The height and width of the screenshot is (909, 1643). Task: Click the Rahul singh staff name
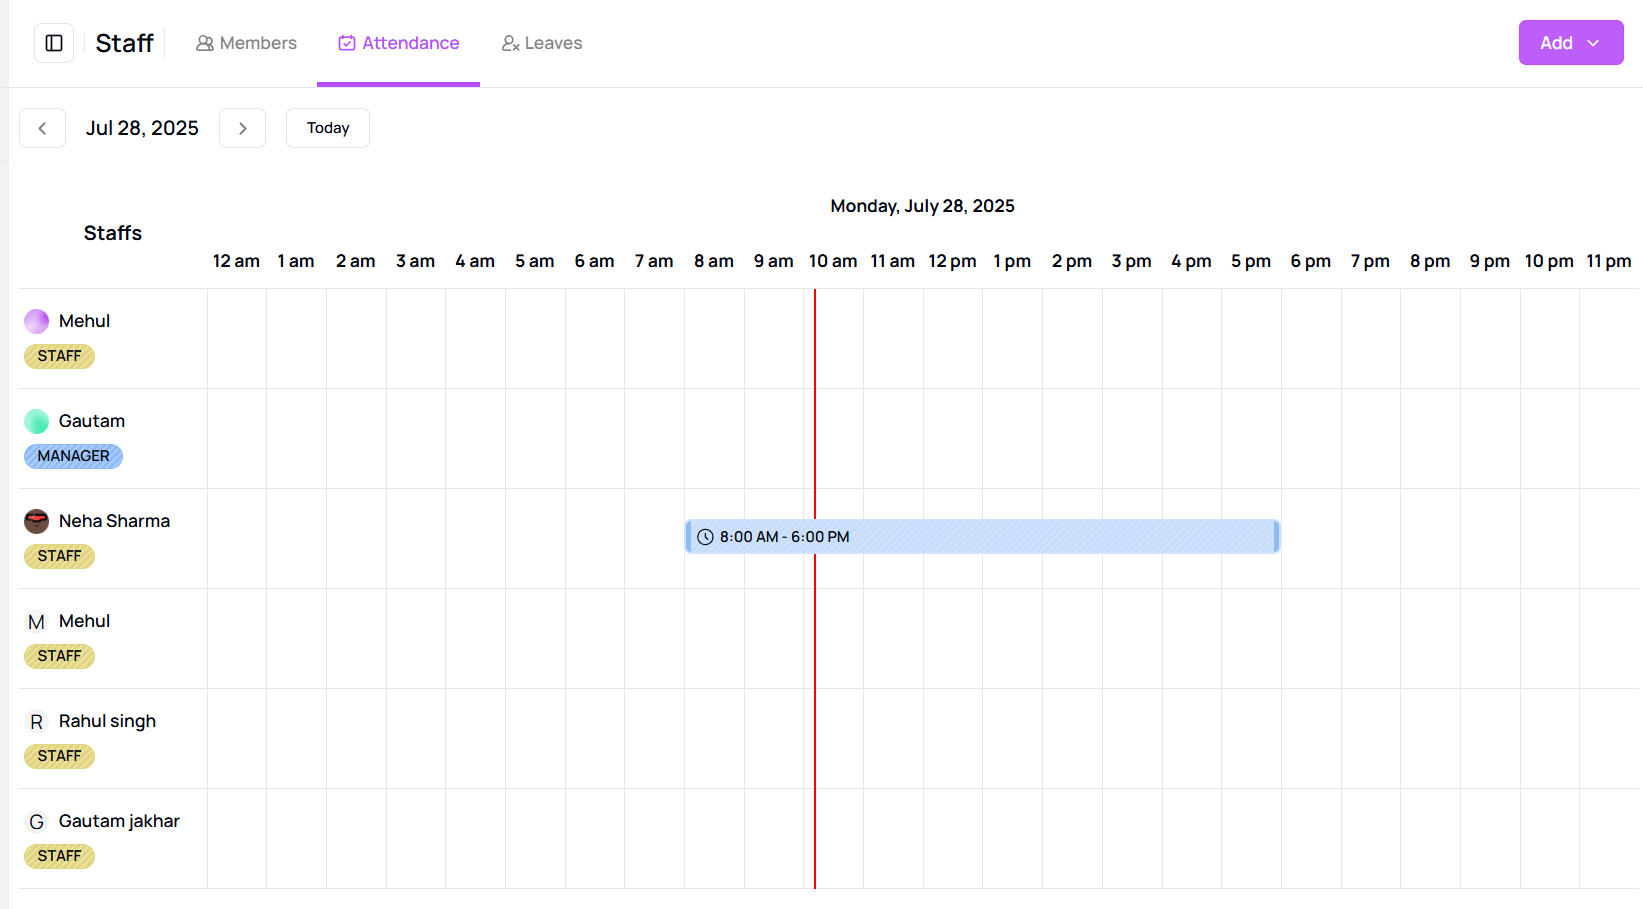107,721
